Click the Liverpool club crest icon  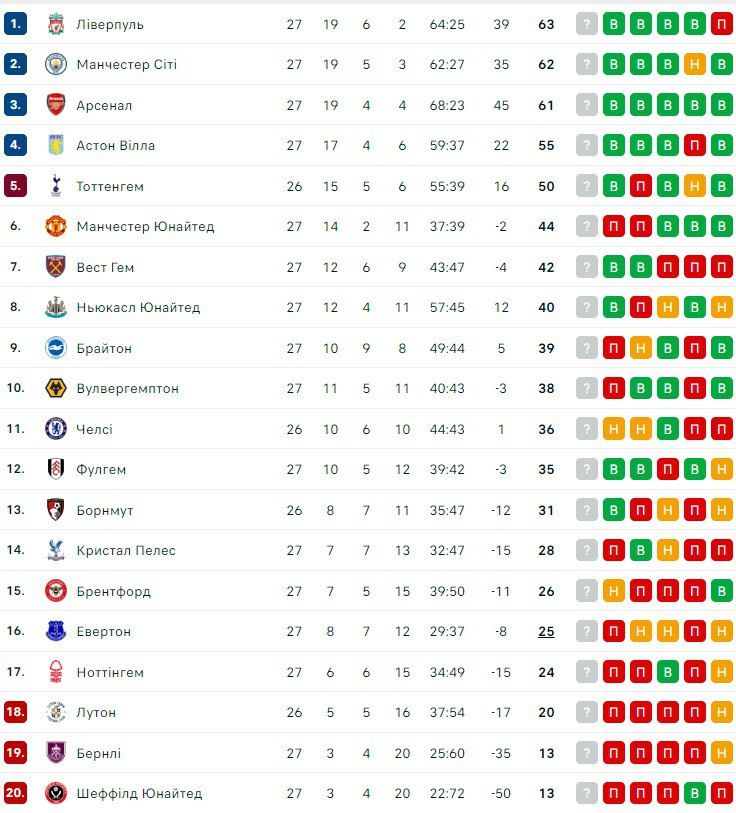click(55, 24)
